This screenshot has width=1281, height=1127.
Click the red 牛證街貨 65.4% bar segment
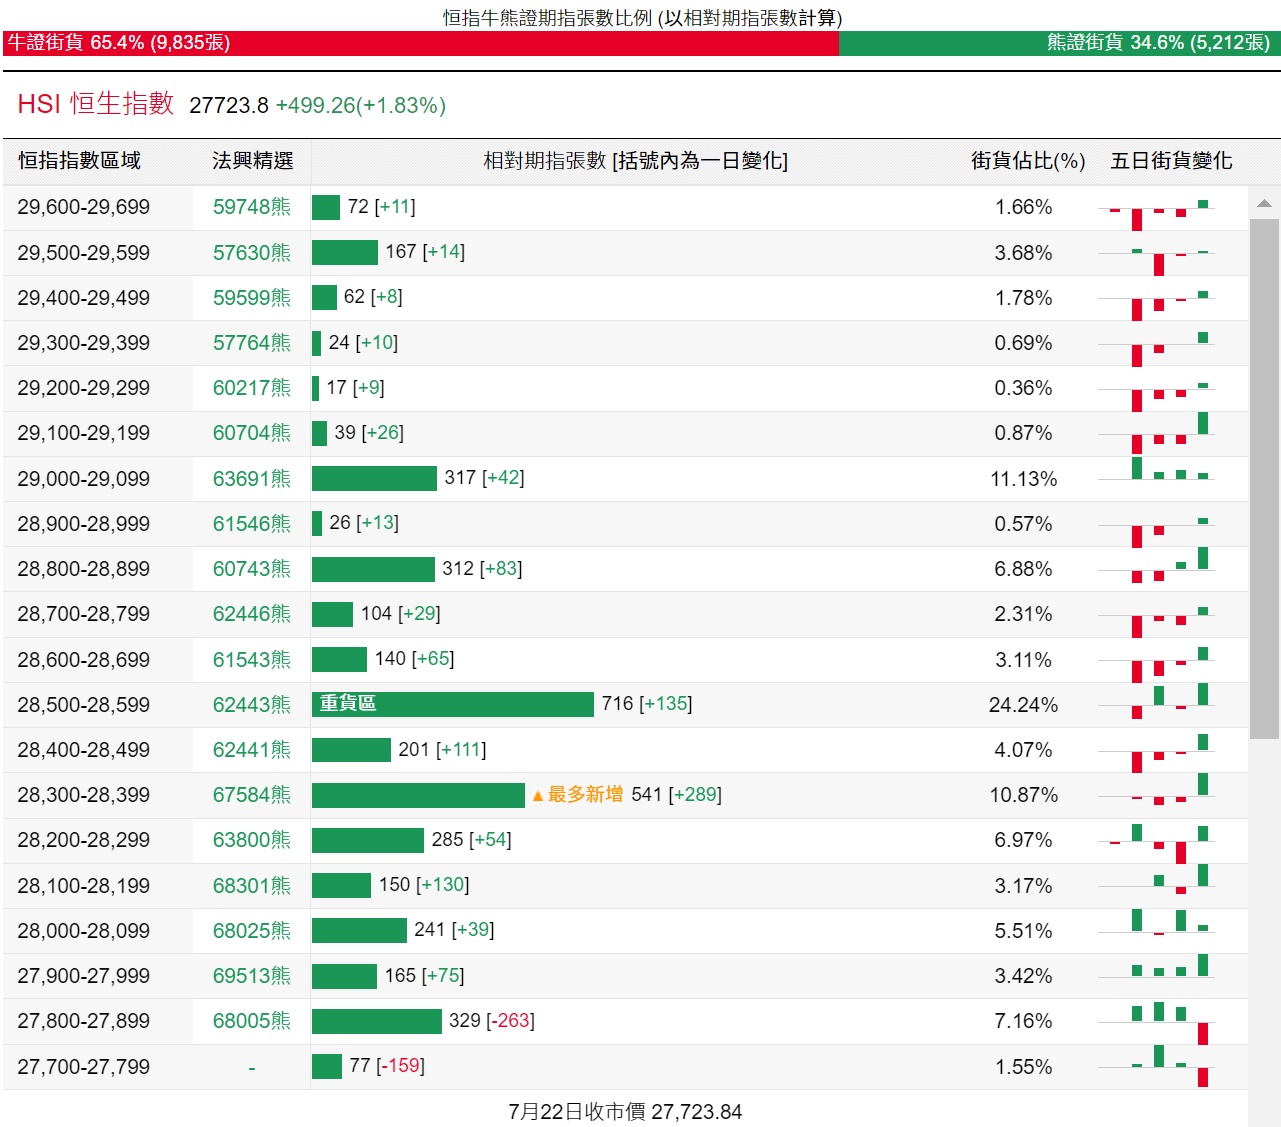pyautogui.click(x=420, y=43)
